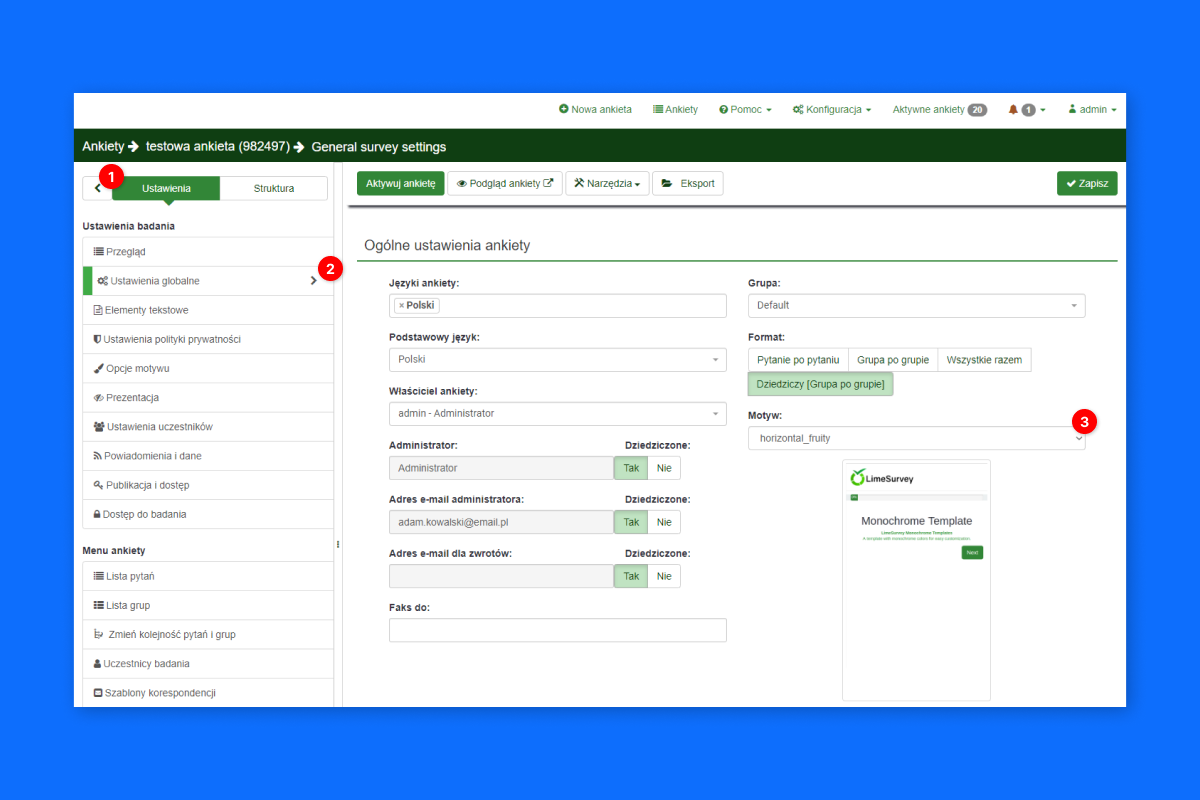This screenshot has width=1200, height=800.
Task: Switch to the Struktura tab
Action: tap(273, 188)
